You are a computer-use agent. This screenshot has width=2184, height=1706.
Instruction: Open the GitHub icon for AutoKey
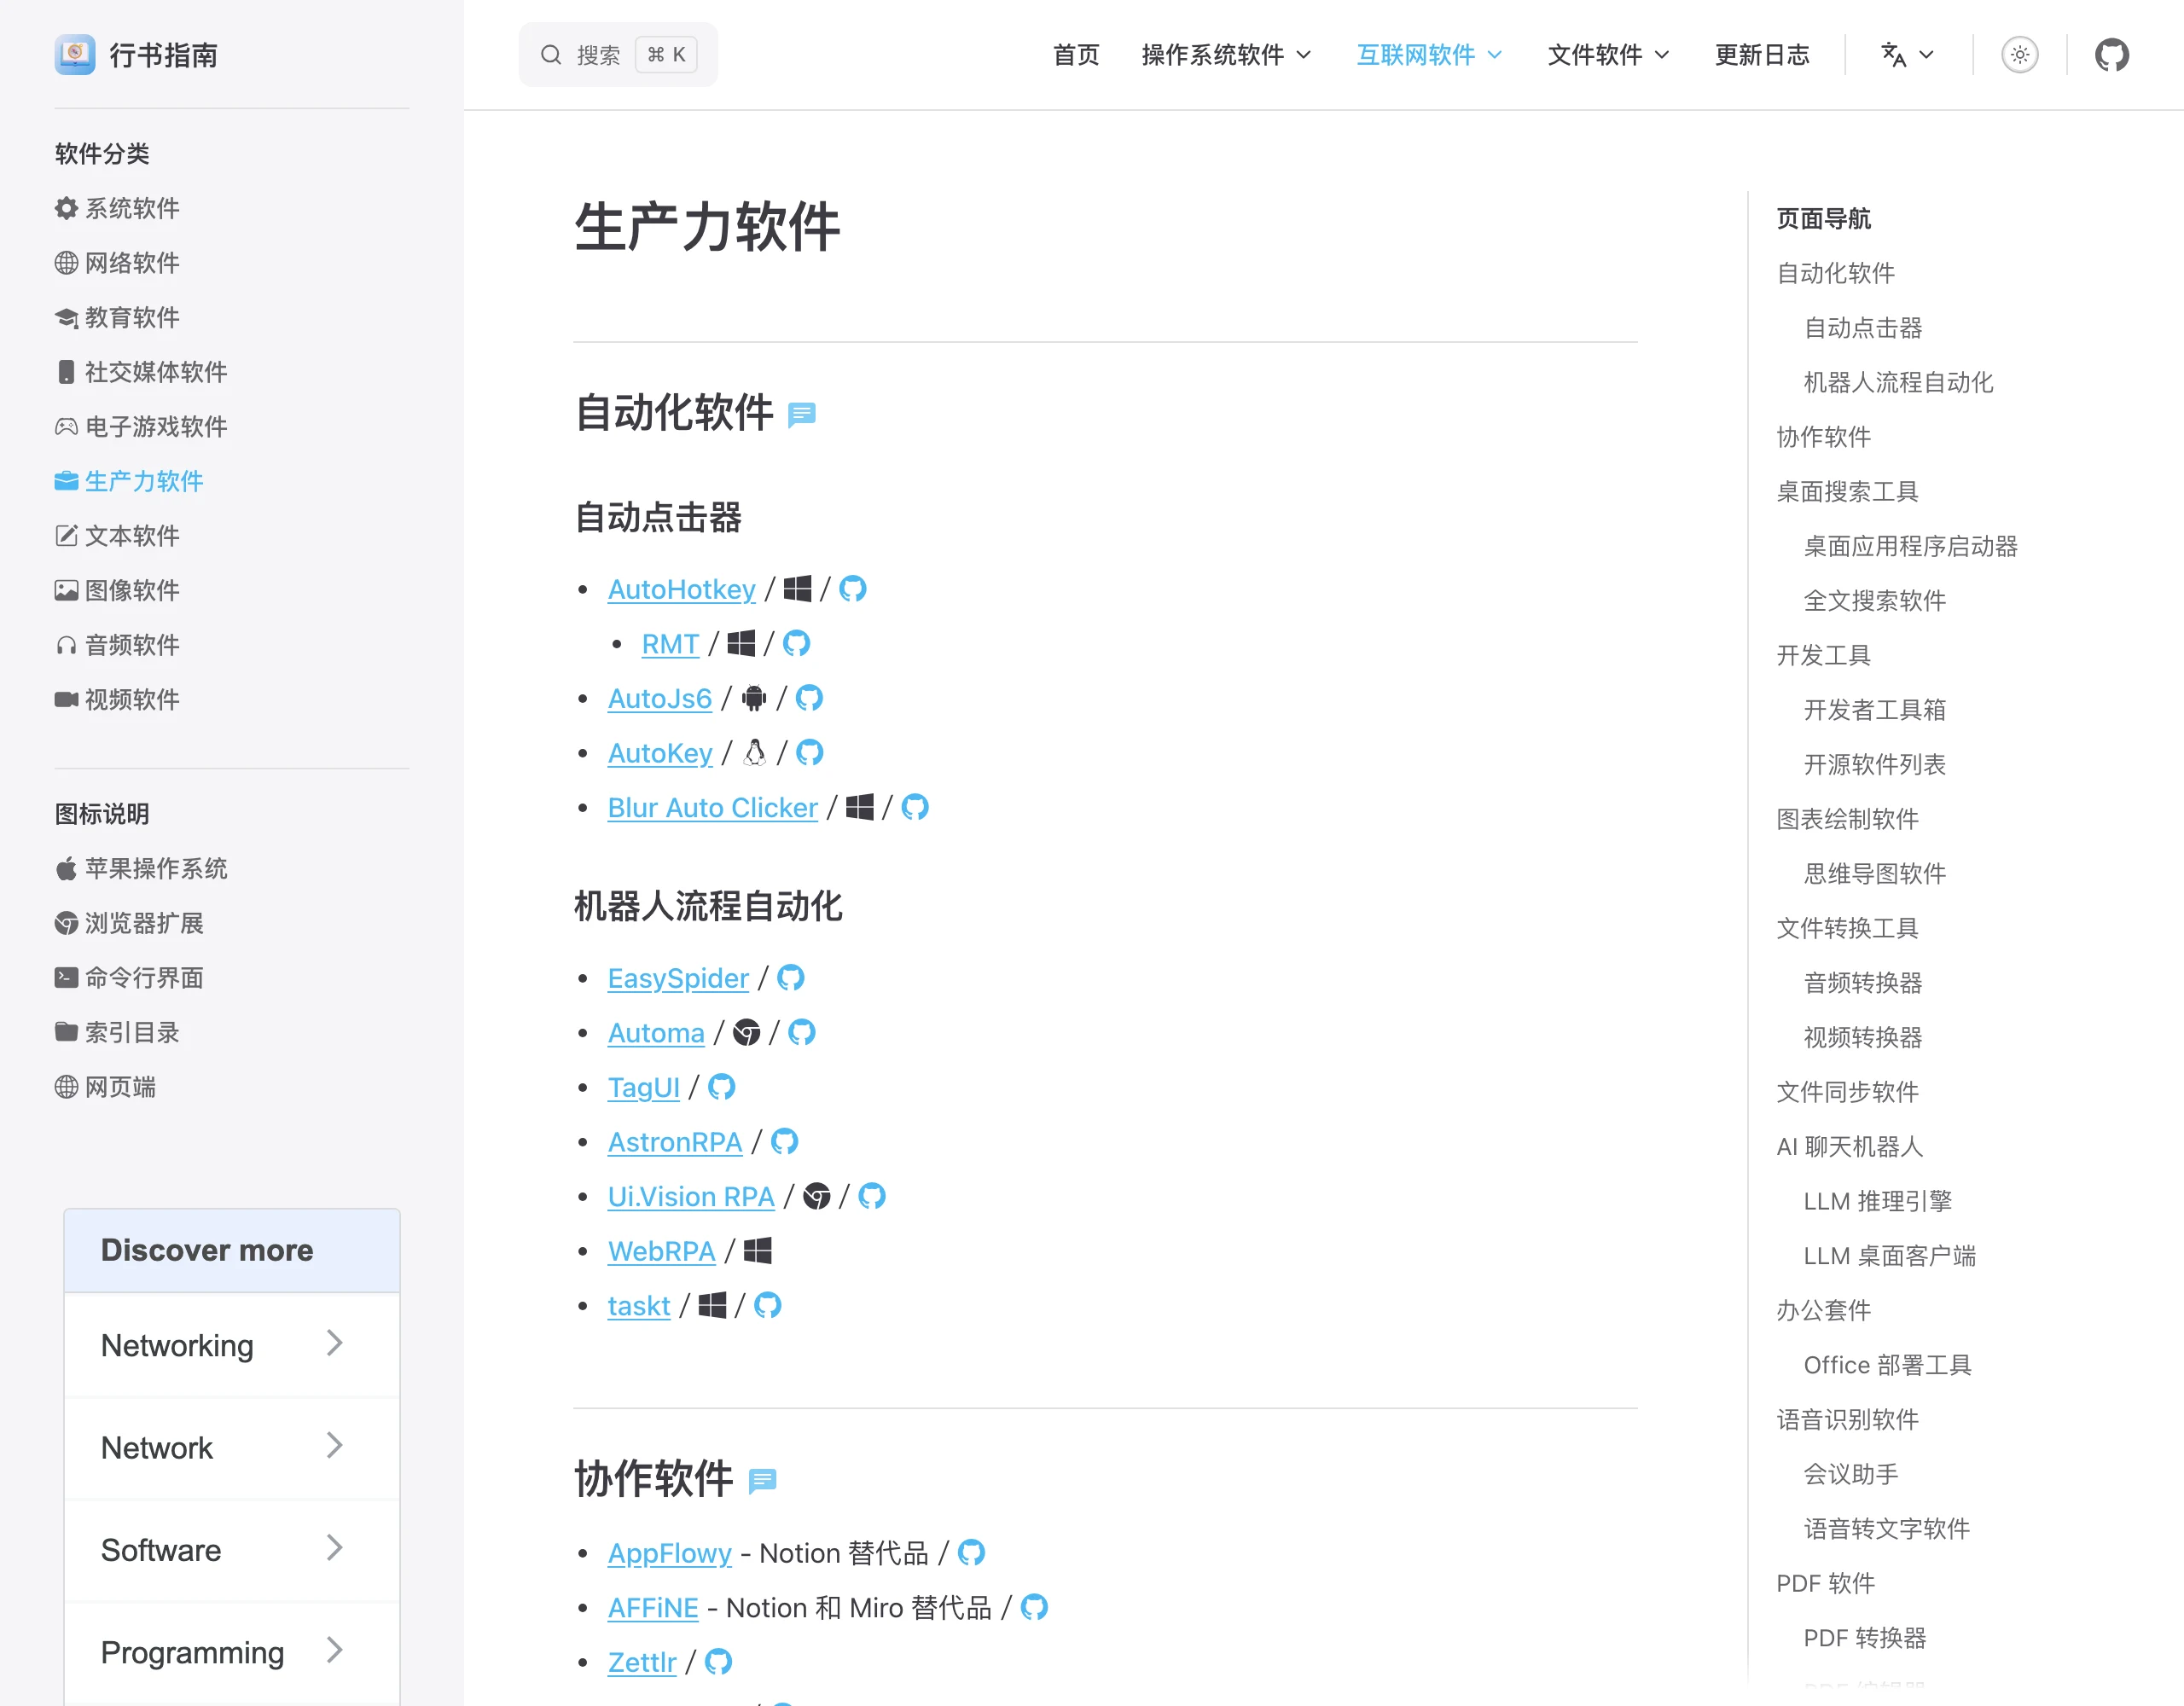pyautogui.click(x=810, y=752)
